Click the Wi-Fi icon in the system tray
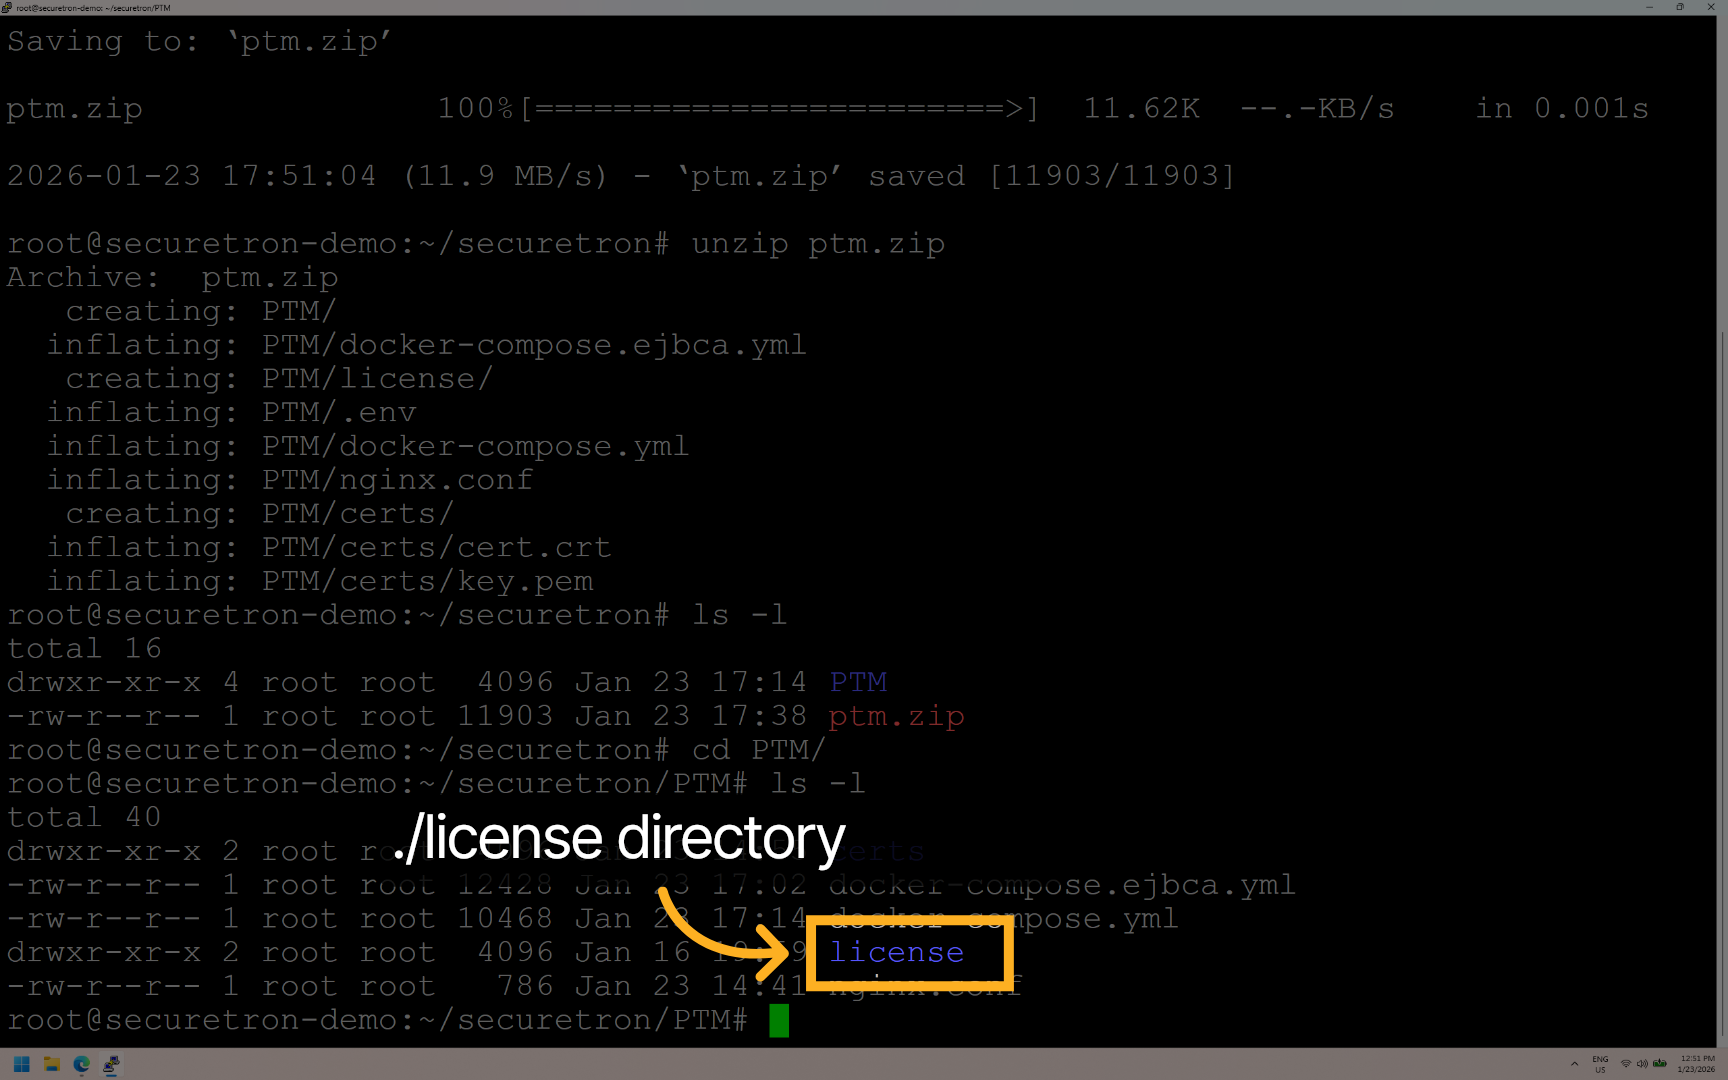The height and width of the screenshot is (1080, 1728). [1627, 1065]
